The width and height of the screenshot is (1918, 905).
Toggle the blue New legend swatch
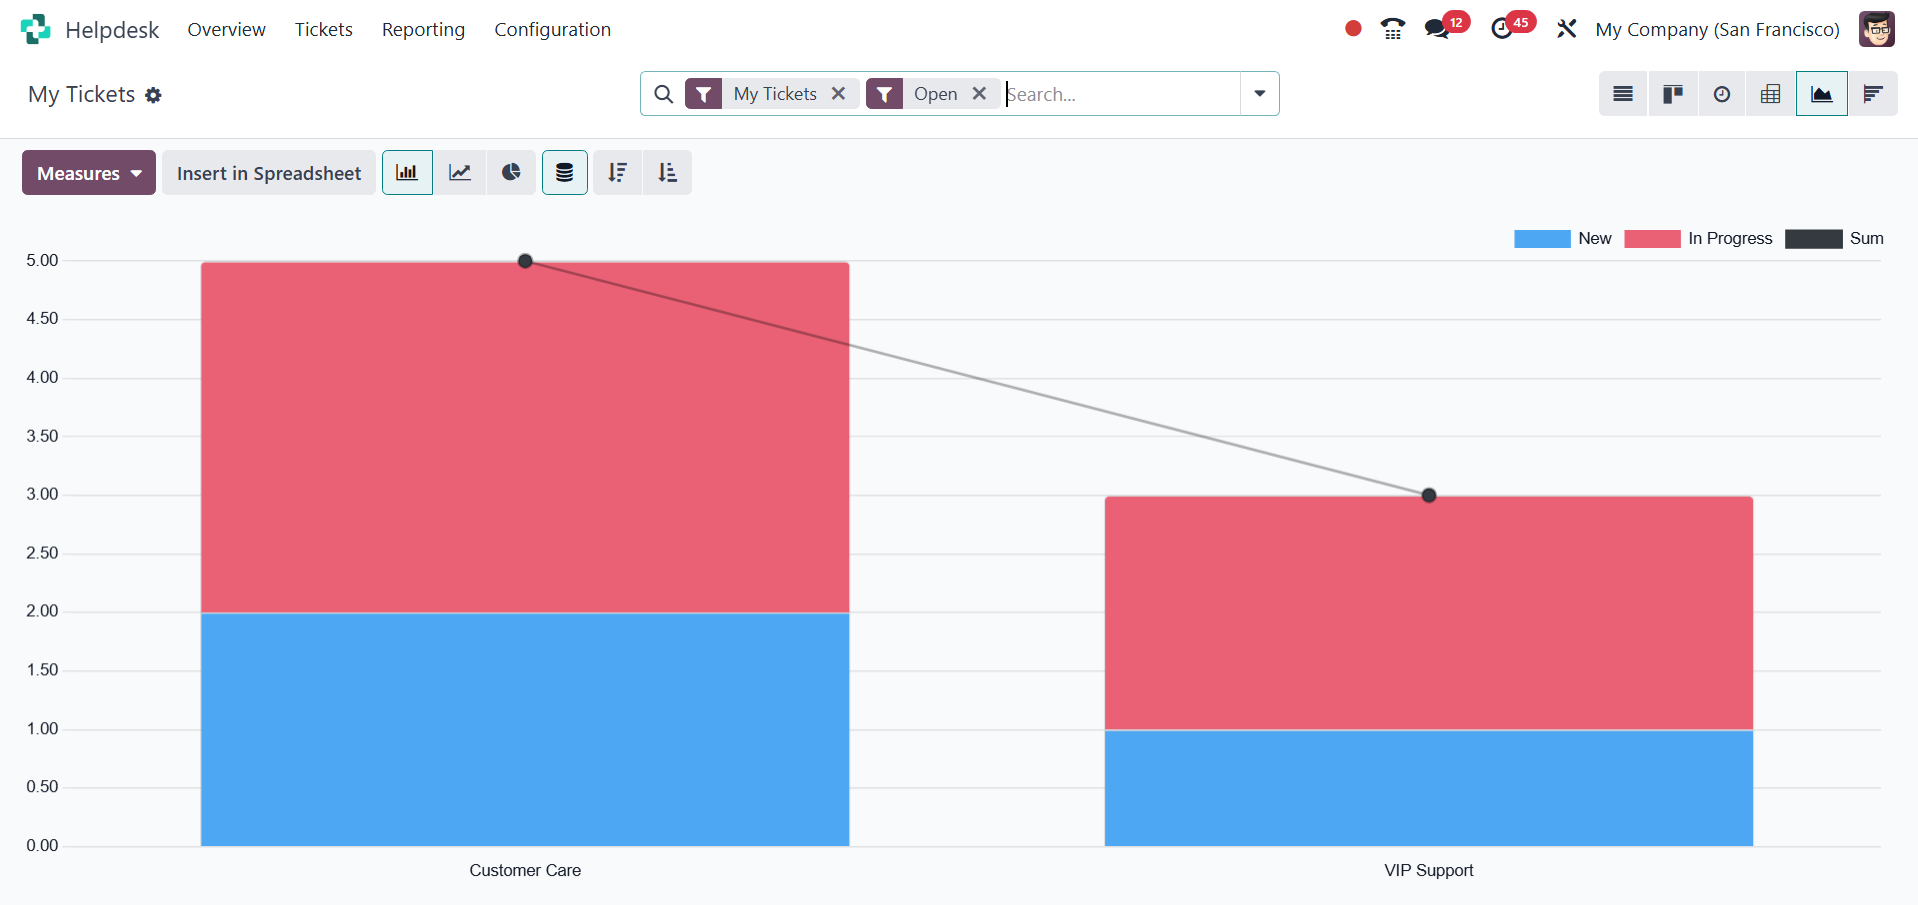[x=1542, y=239]
